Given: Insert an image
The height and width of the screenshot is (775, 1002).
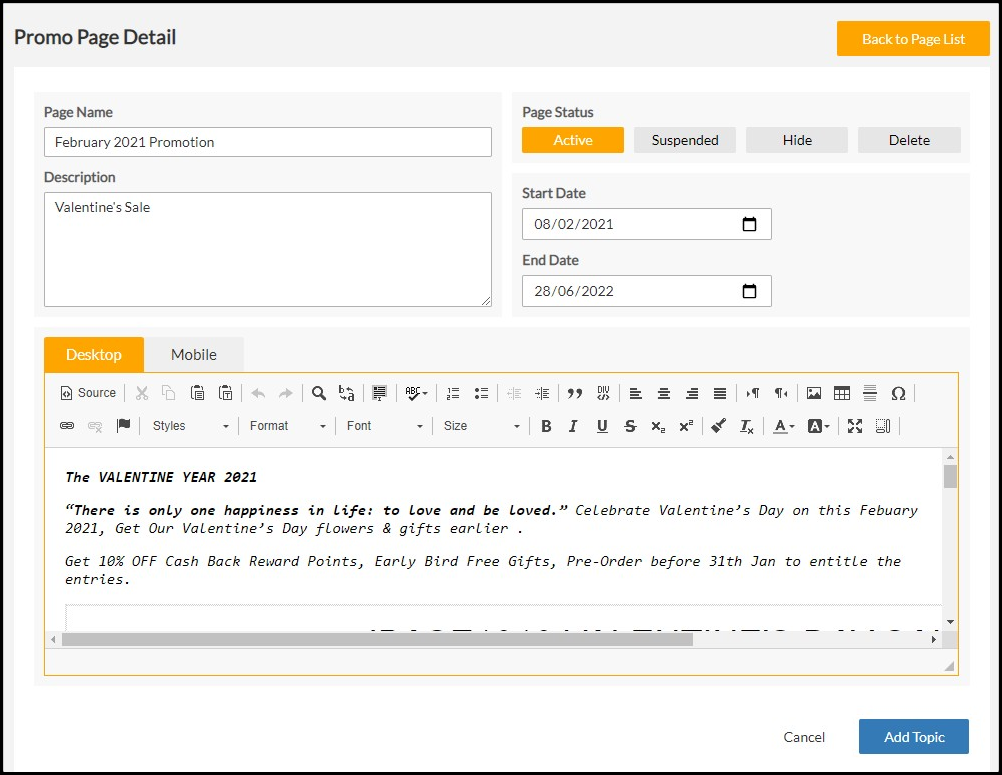Looking at the screenshot, I should pos(813,393).
